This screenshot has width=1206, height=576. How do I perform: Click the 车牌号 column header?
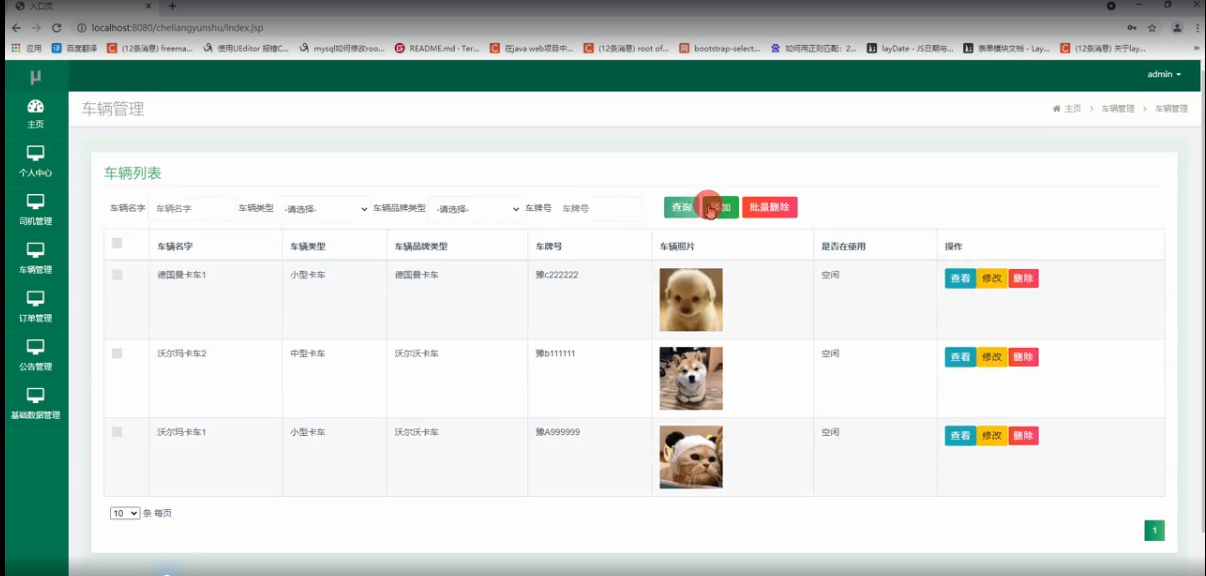coord(548,246)
